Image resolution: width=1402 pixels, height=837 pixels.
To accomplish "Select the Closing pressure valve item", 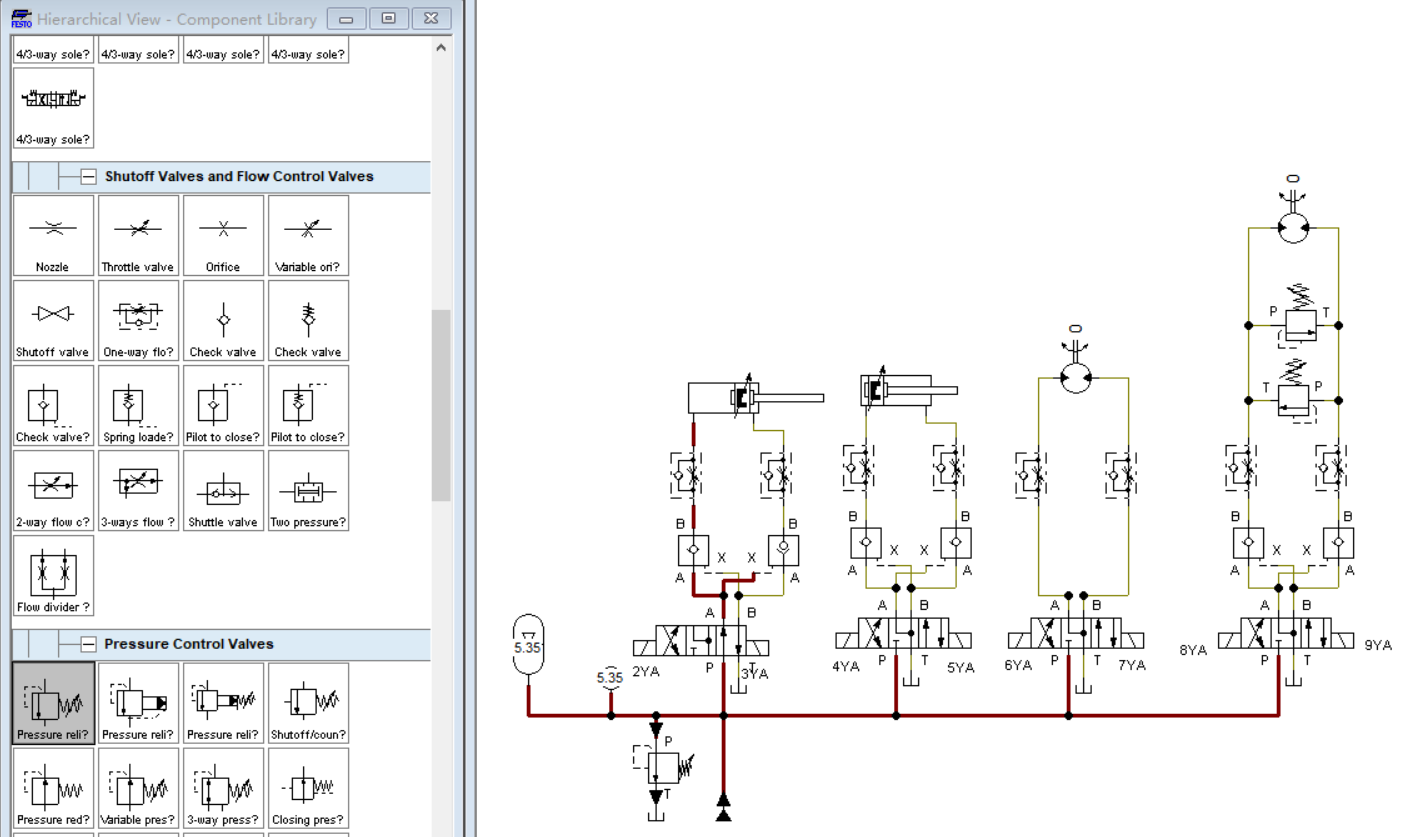I will pyautogui.click(x=308, y=789).
